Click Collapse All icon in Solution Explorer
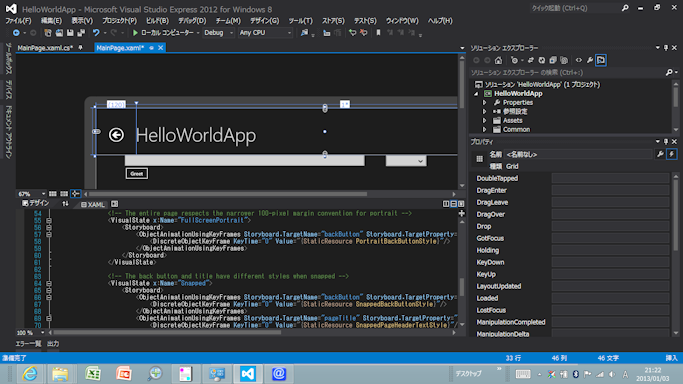The image size is (683, 384). [x=553, y=60]
